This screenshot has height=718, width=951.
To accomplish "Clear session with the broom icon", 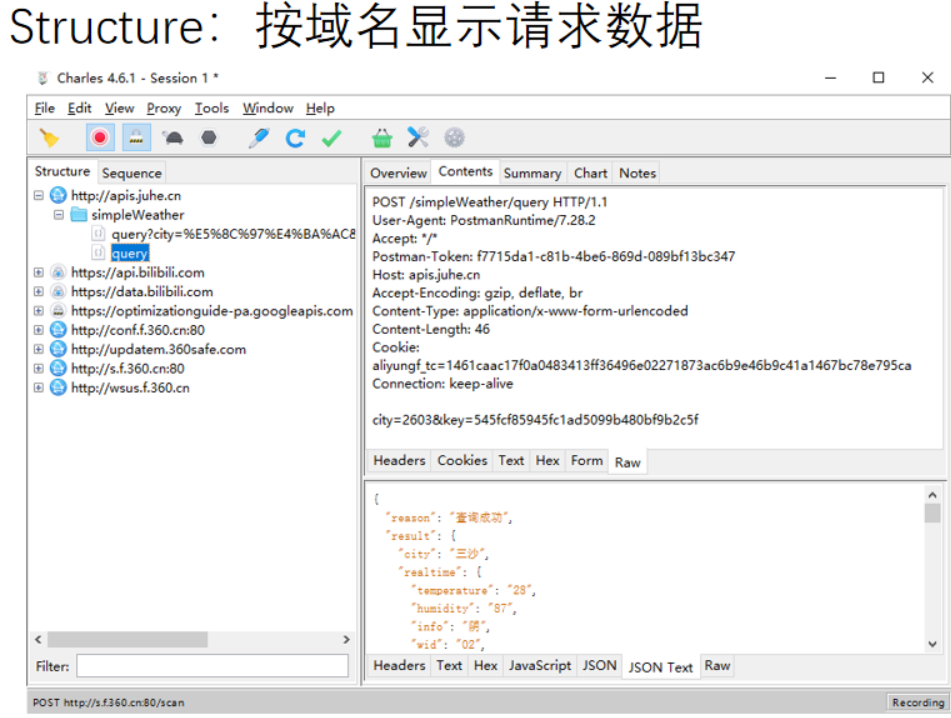I will click(49, 138).
